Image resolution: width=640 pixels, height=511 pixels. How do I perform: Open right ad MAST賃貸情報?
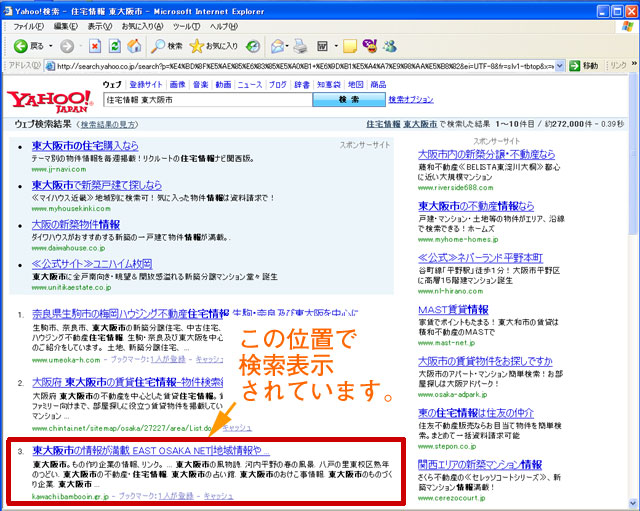pos(453,310)
